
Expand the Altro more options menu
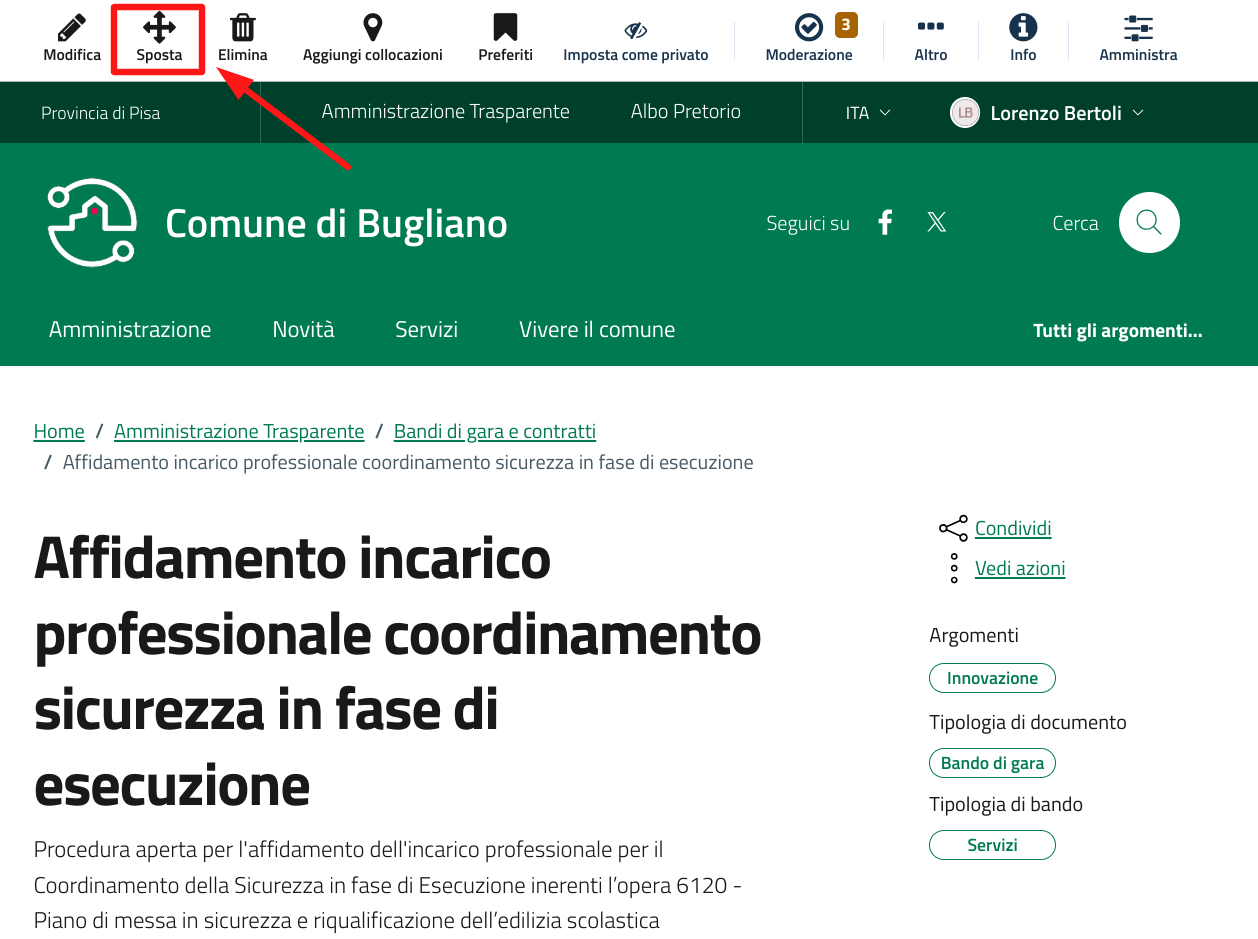930,29
